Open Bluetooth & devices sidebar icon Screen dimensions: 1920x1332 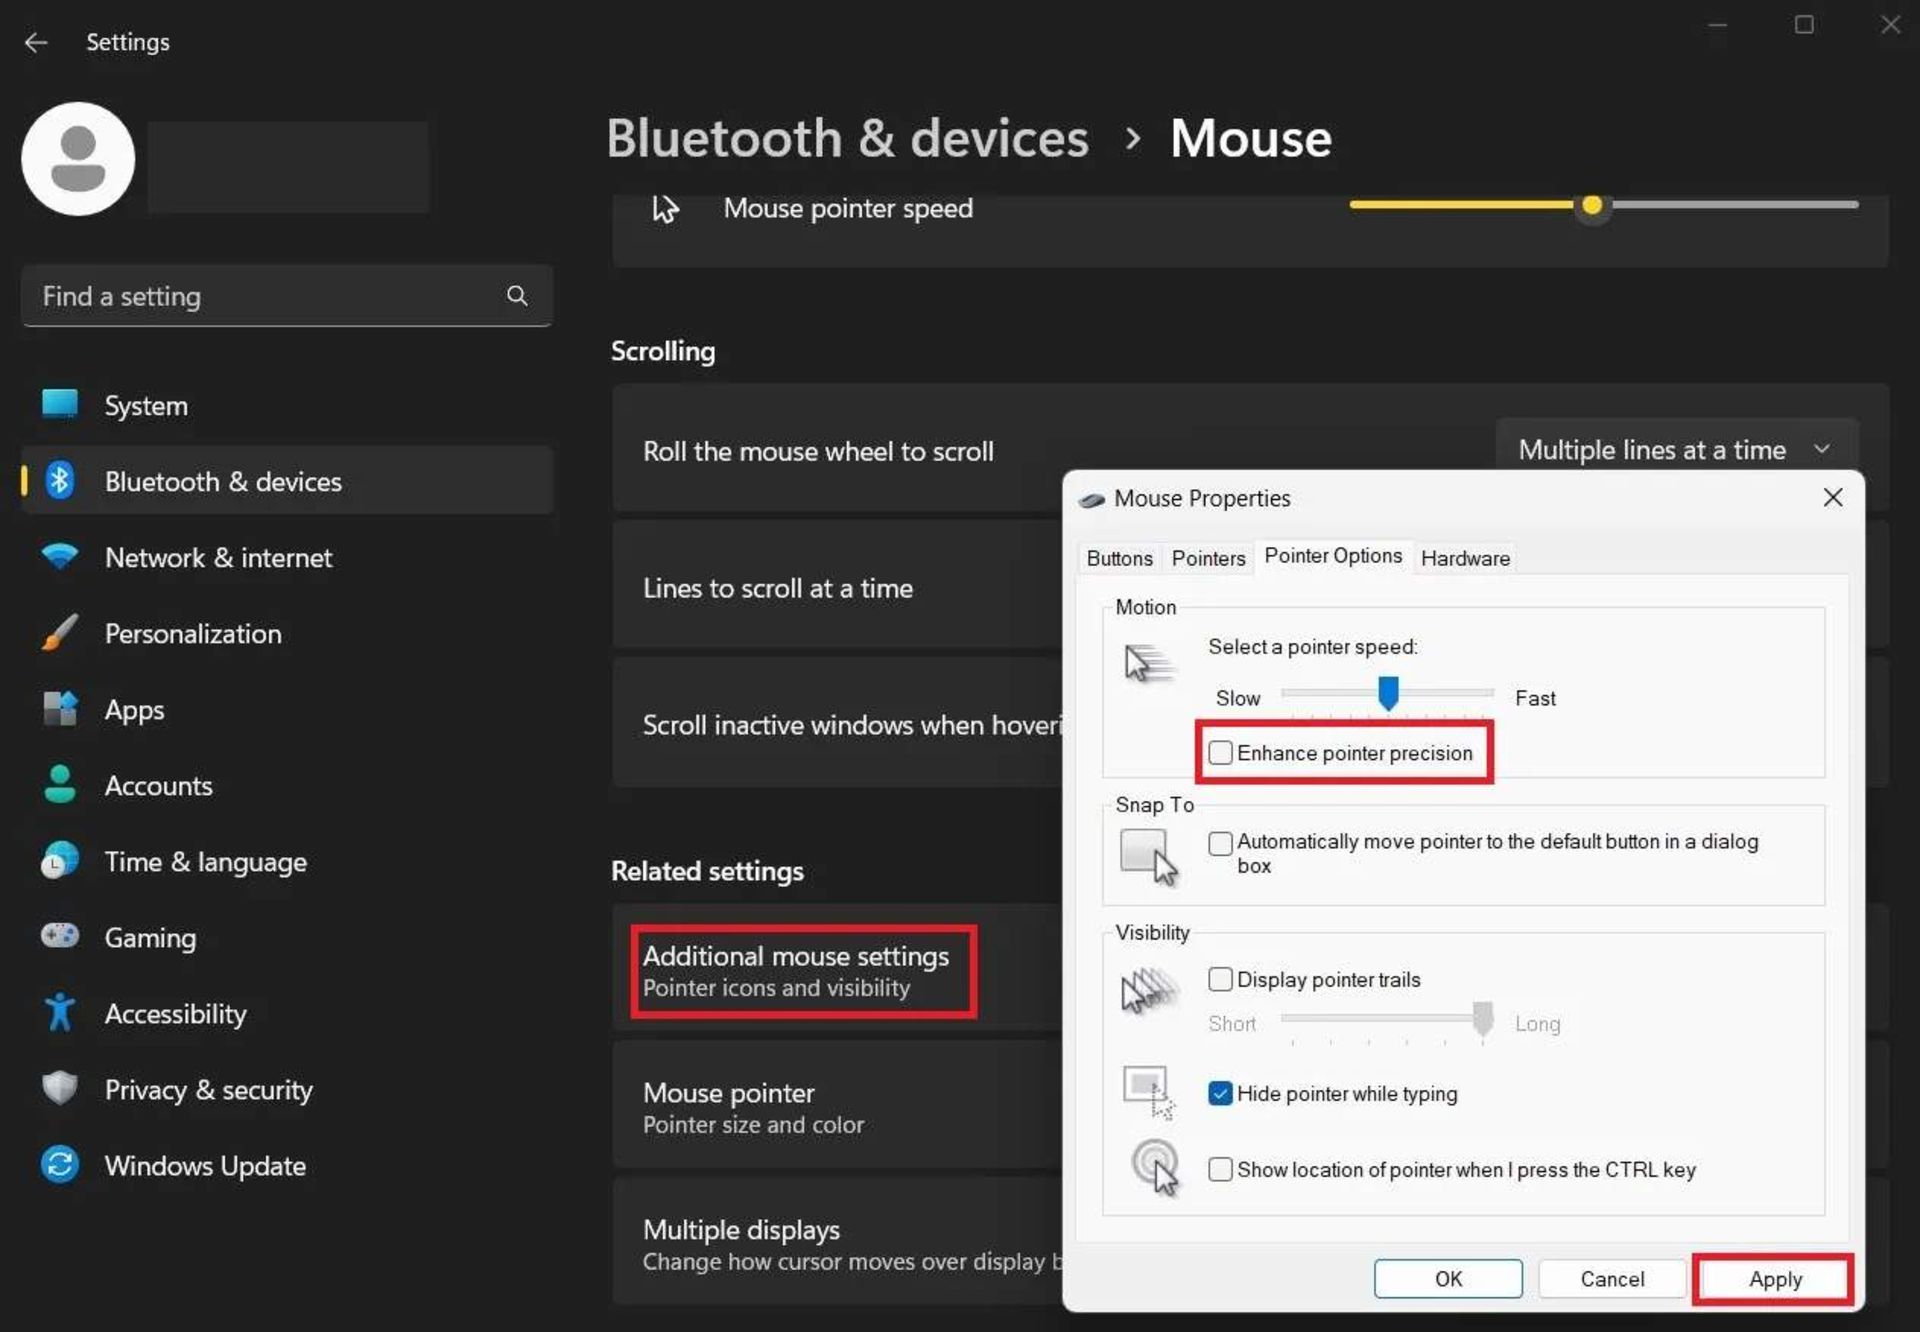point(60,481)
